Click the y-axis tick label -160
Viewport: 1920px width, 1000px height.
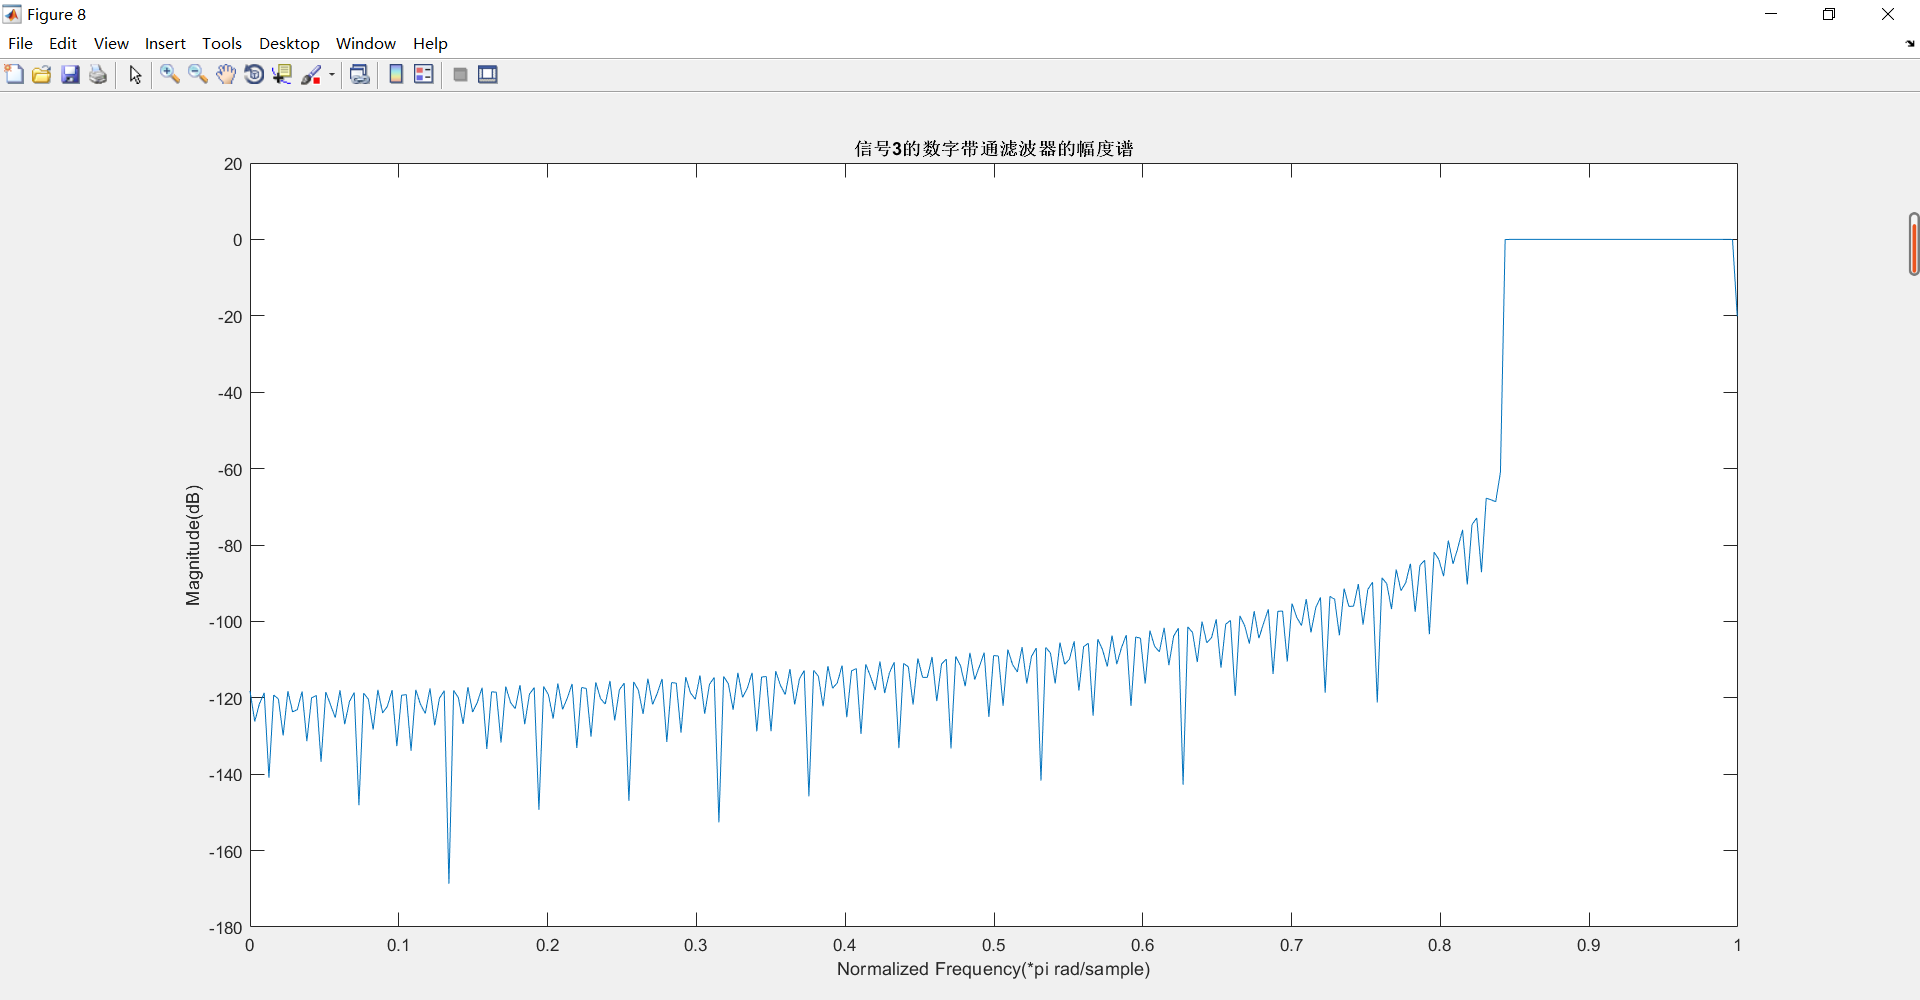(x=225, y=852)
